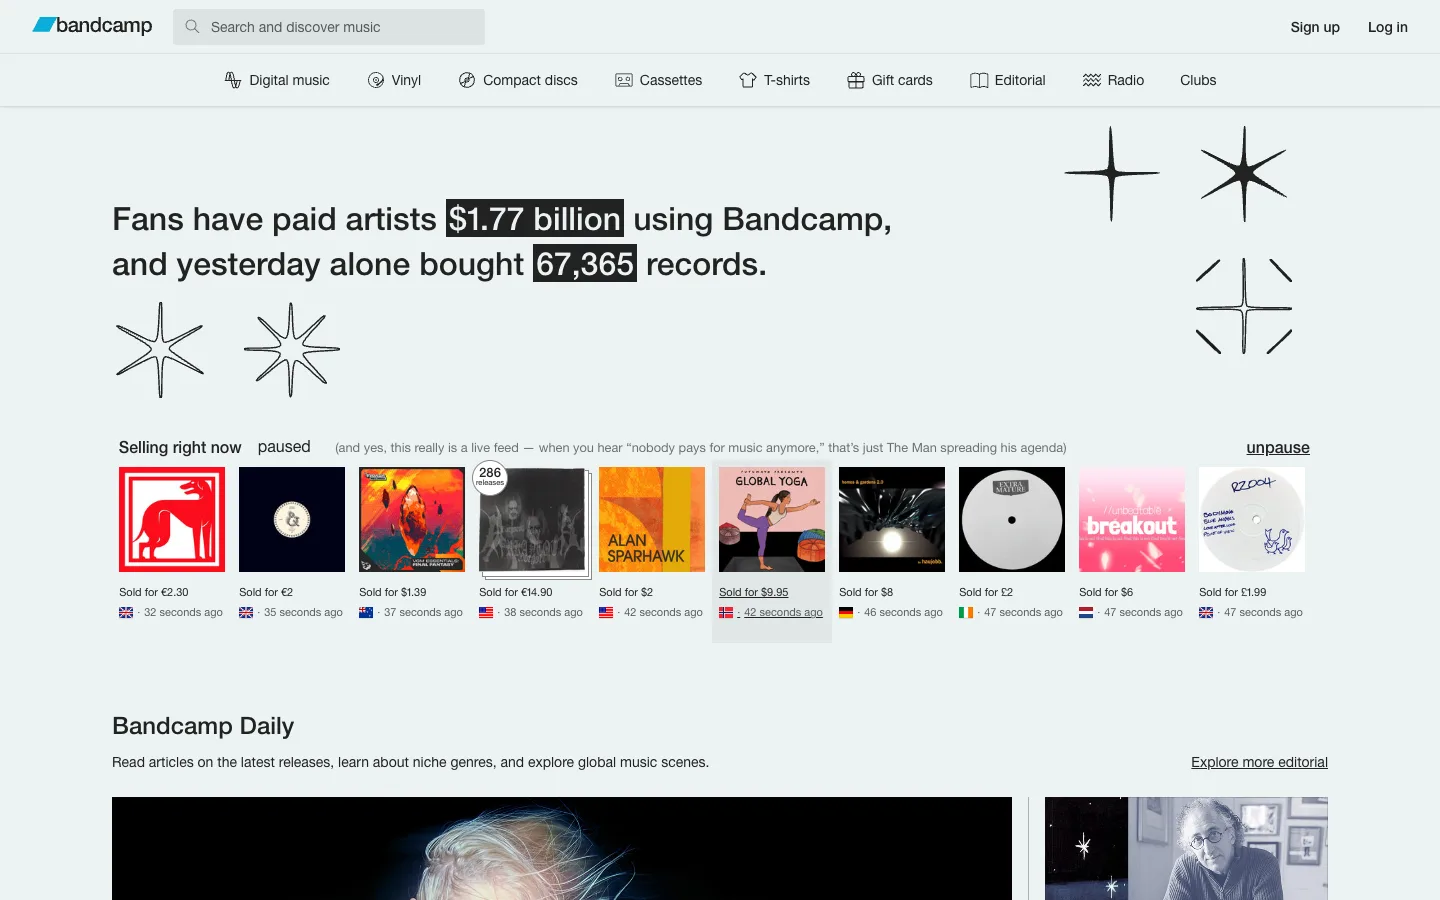Click the Sold for $6 text
Image resolution: width=1440 pixels, height=900 pixels.
coord(1106,592)
